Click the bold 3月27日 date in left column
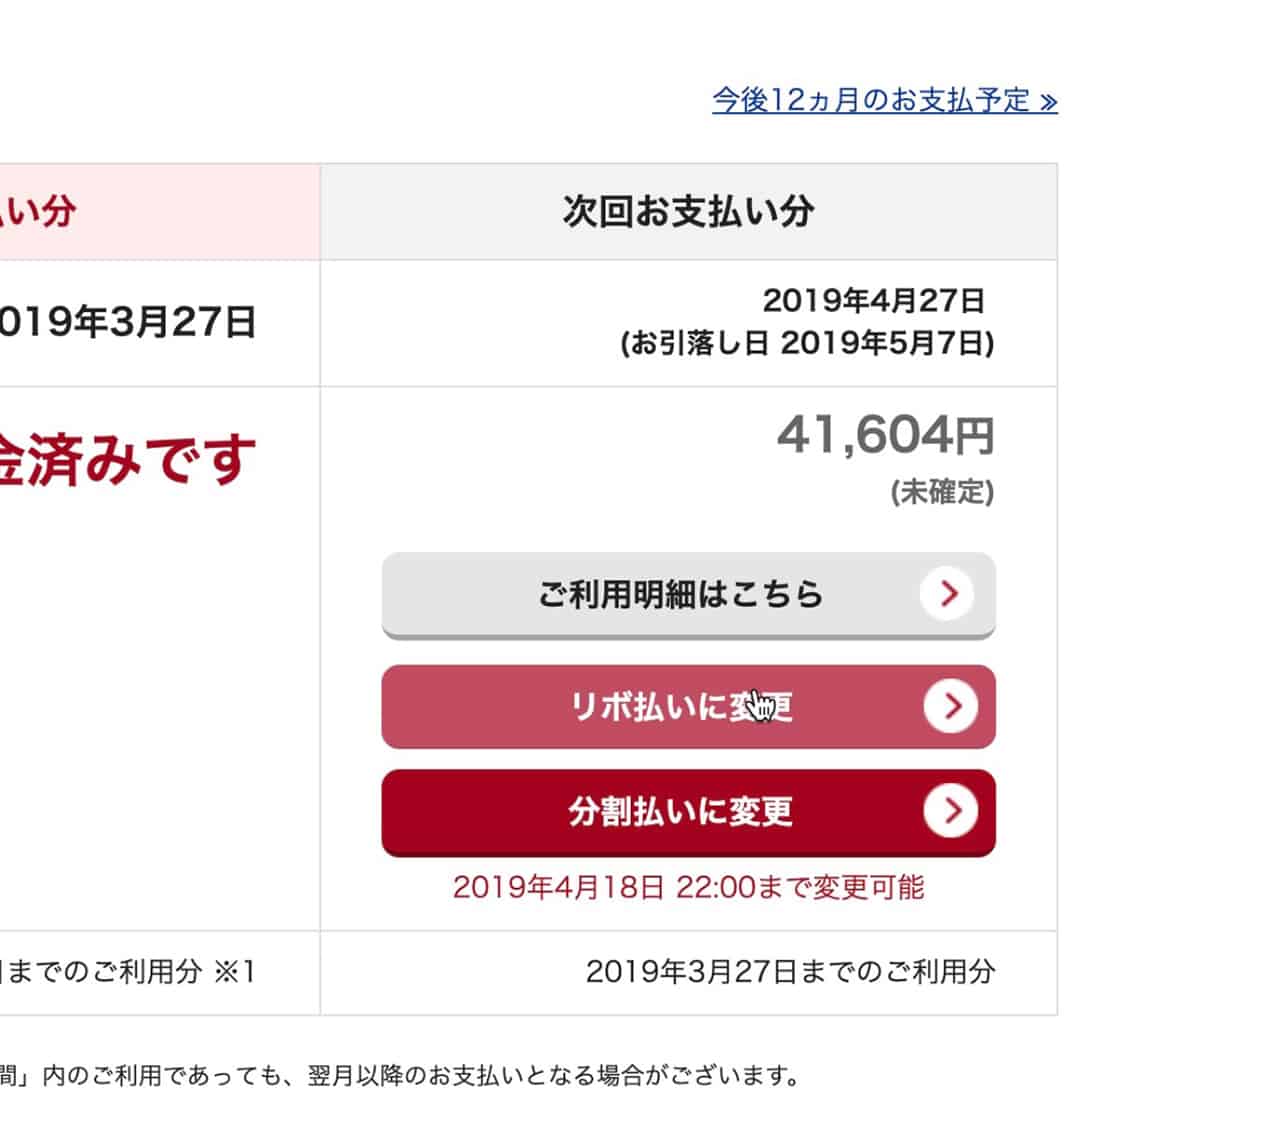Screen dimensions: 1280x1140 (x=183, y=323)
